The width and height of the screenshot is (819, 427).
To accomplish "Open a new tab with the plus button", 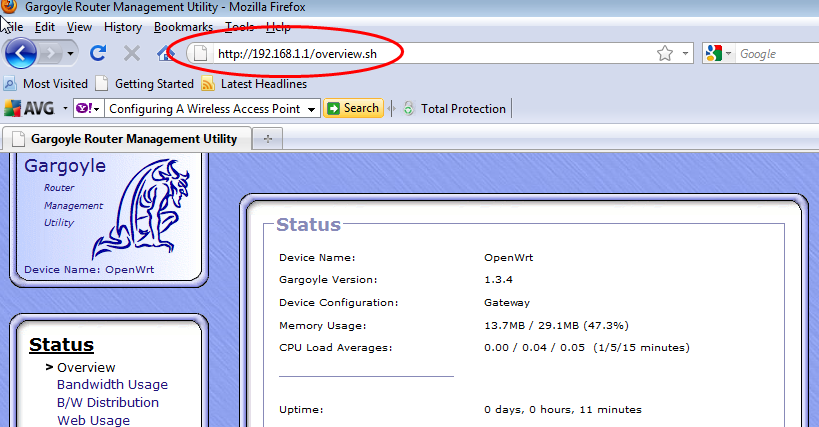I will coord(267,139).
